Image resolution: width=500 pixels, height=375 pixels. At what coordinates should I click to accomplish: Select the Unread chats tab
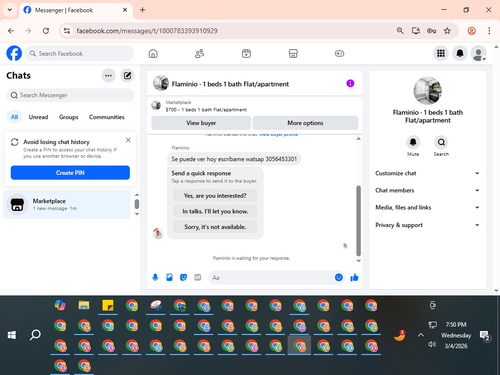(x=38, y=117)
